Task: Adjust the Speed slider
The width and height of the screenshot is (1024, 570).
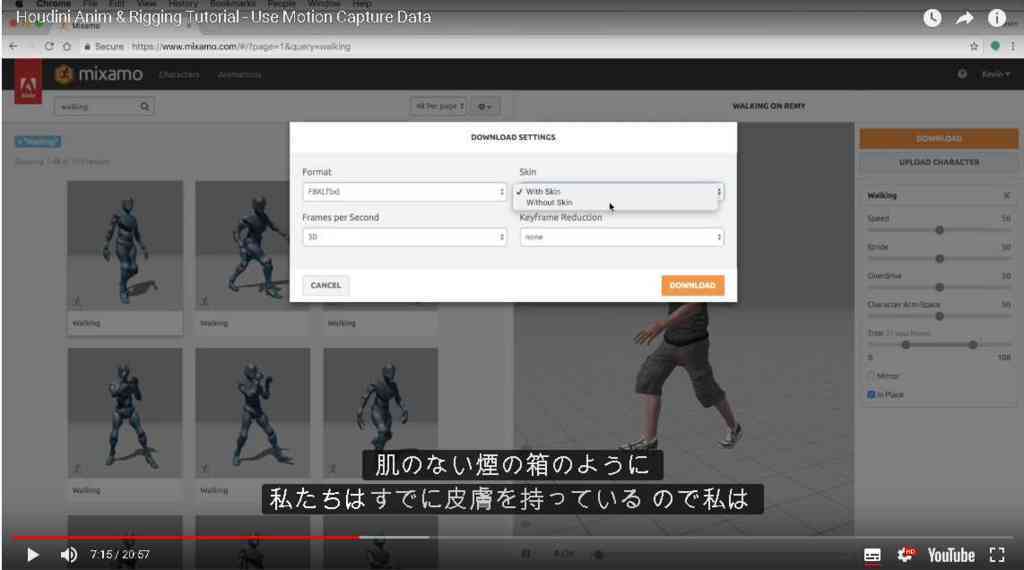Action: click(x=940, y=230)
